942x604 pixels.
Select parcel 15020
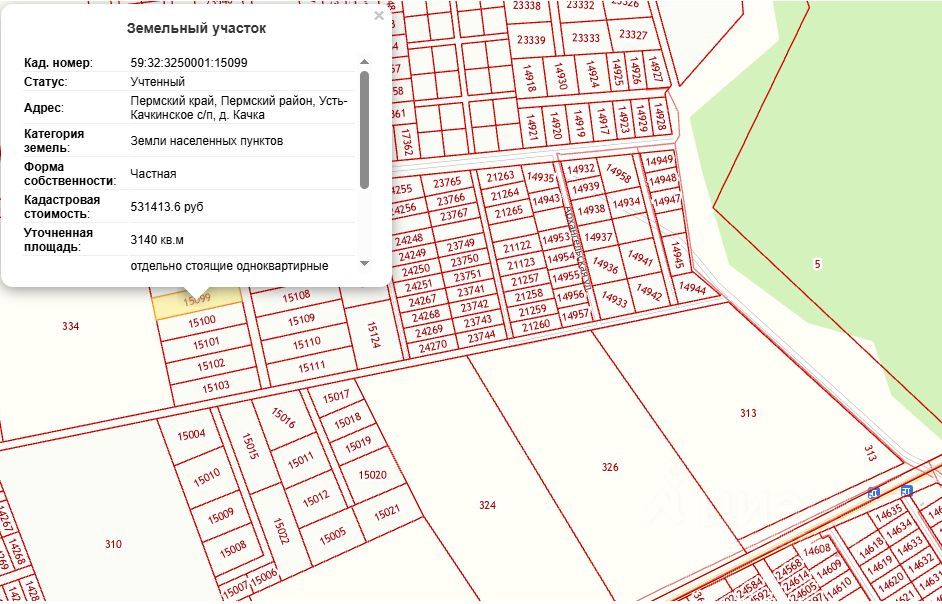[372, 475]
